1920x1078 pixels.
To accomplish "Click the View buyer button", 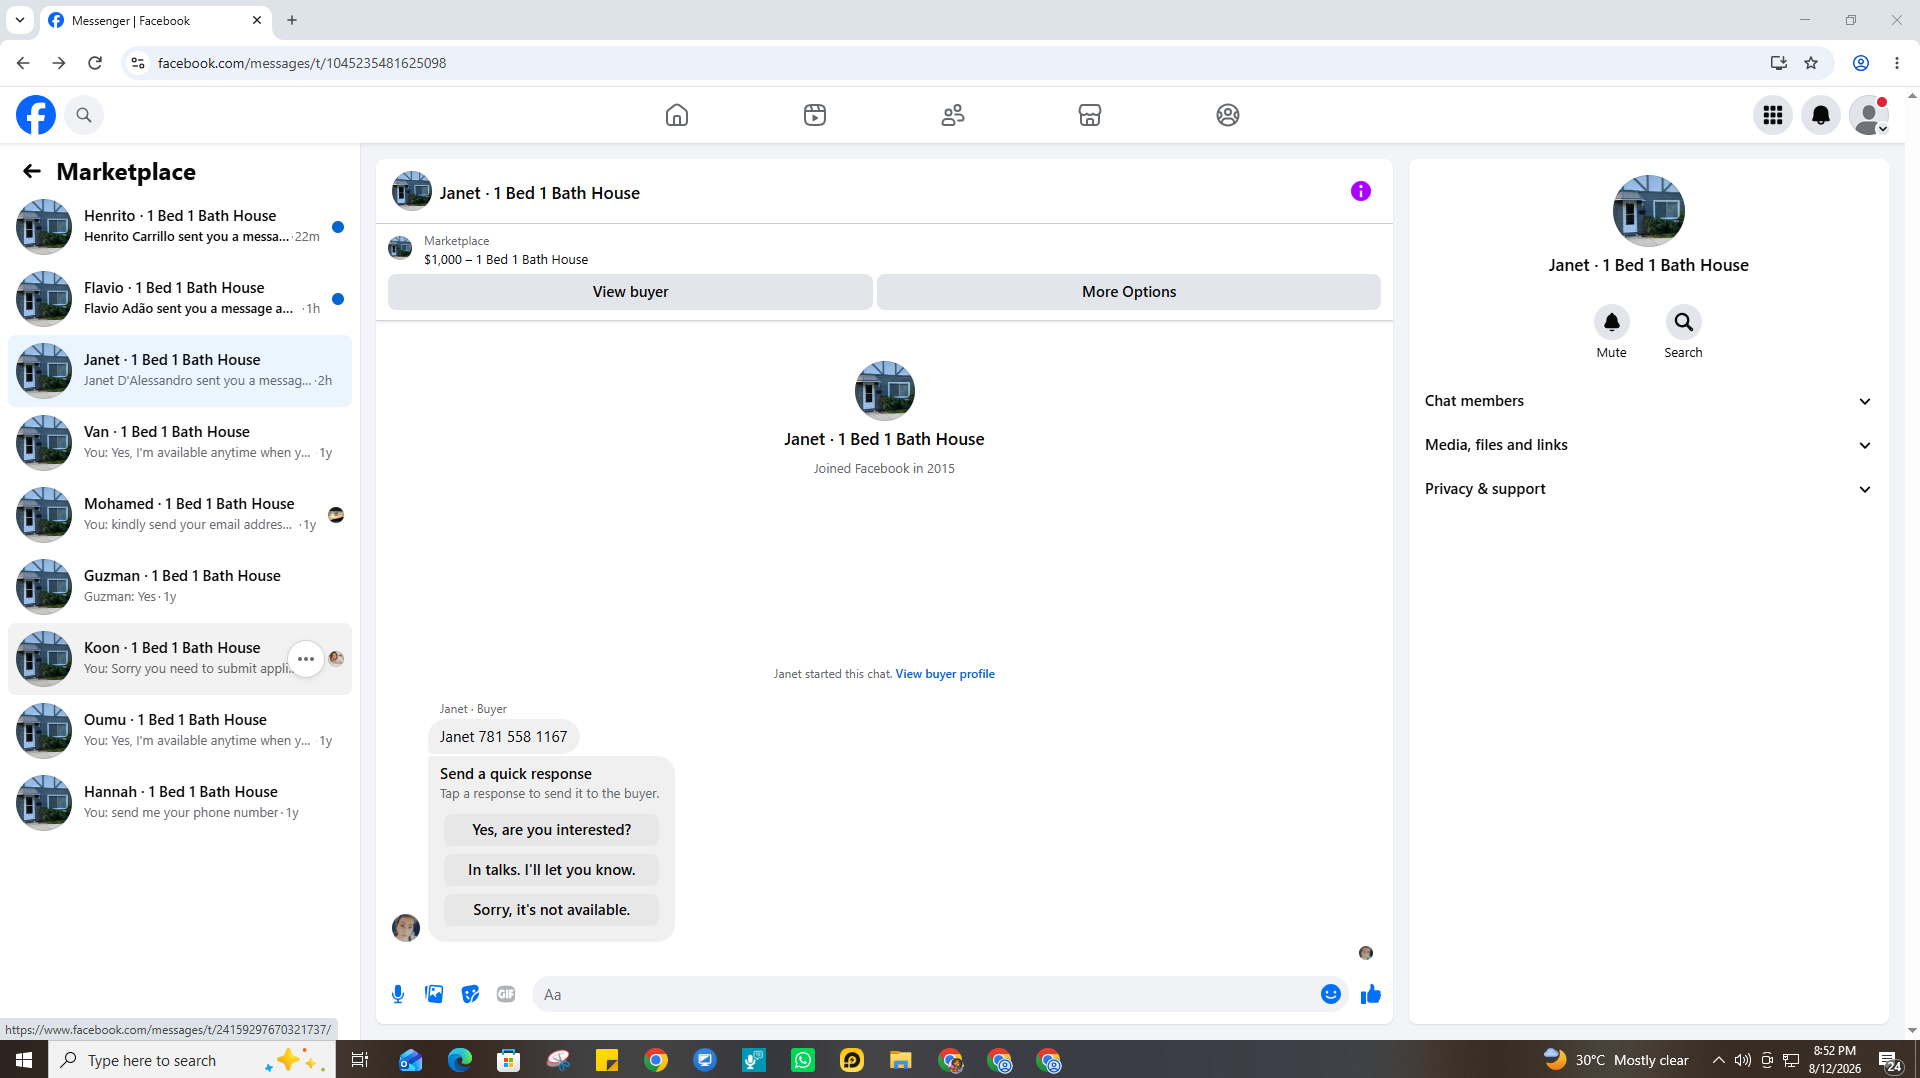I will [x=630, y=292].
